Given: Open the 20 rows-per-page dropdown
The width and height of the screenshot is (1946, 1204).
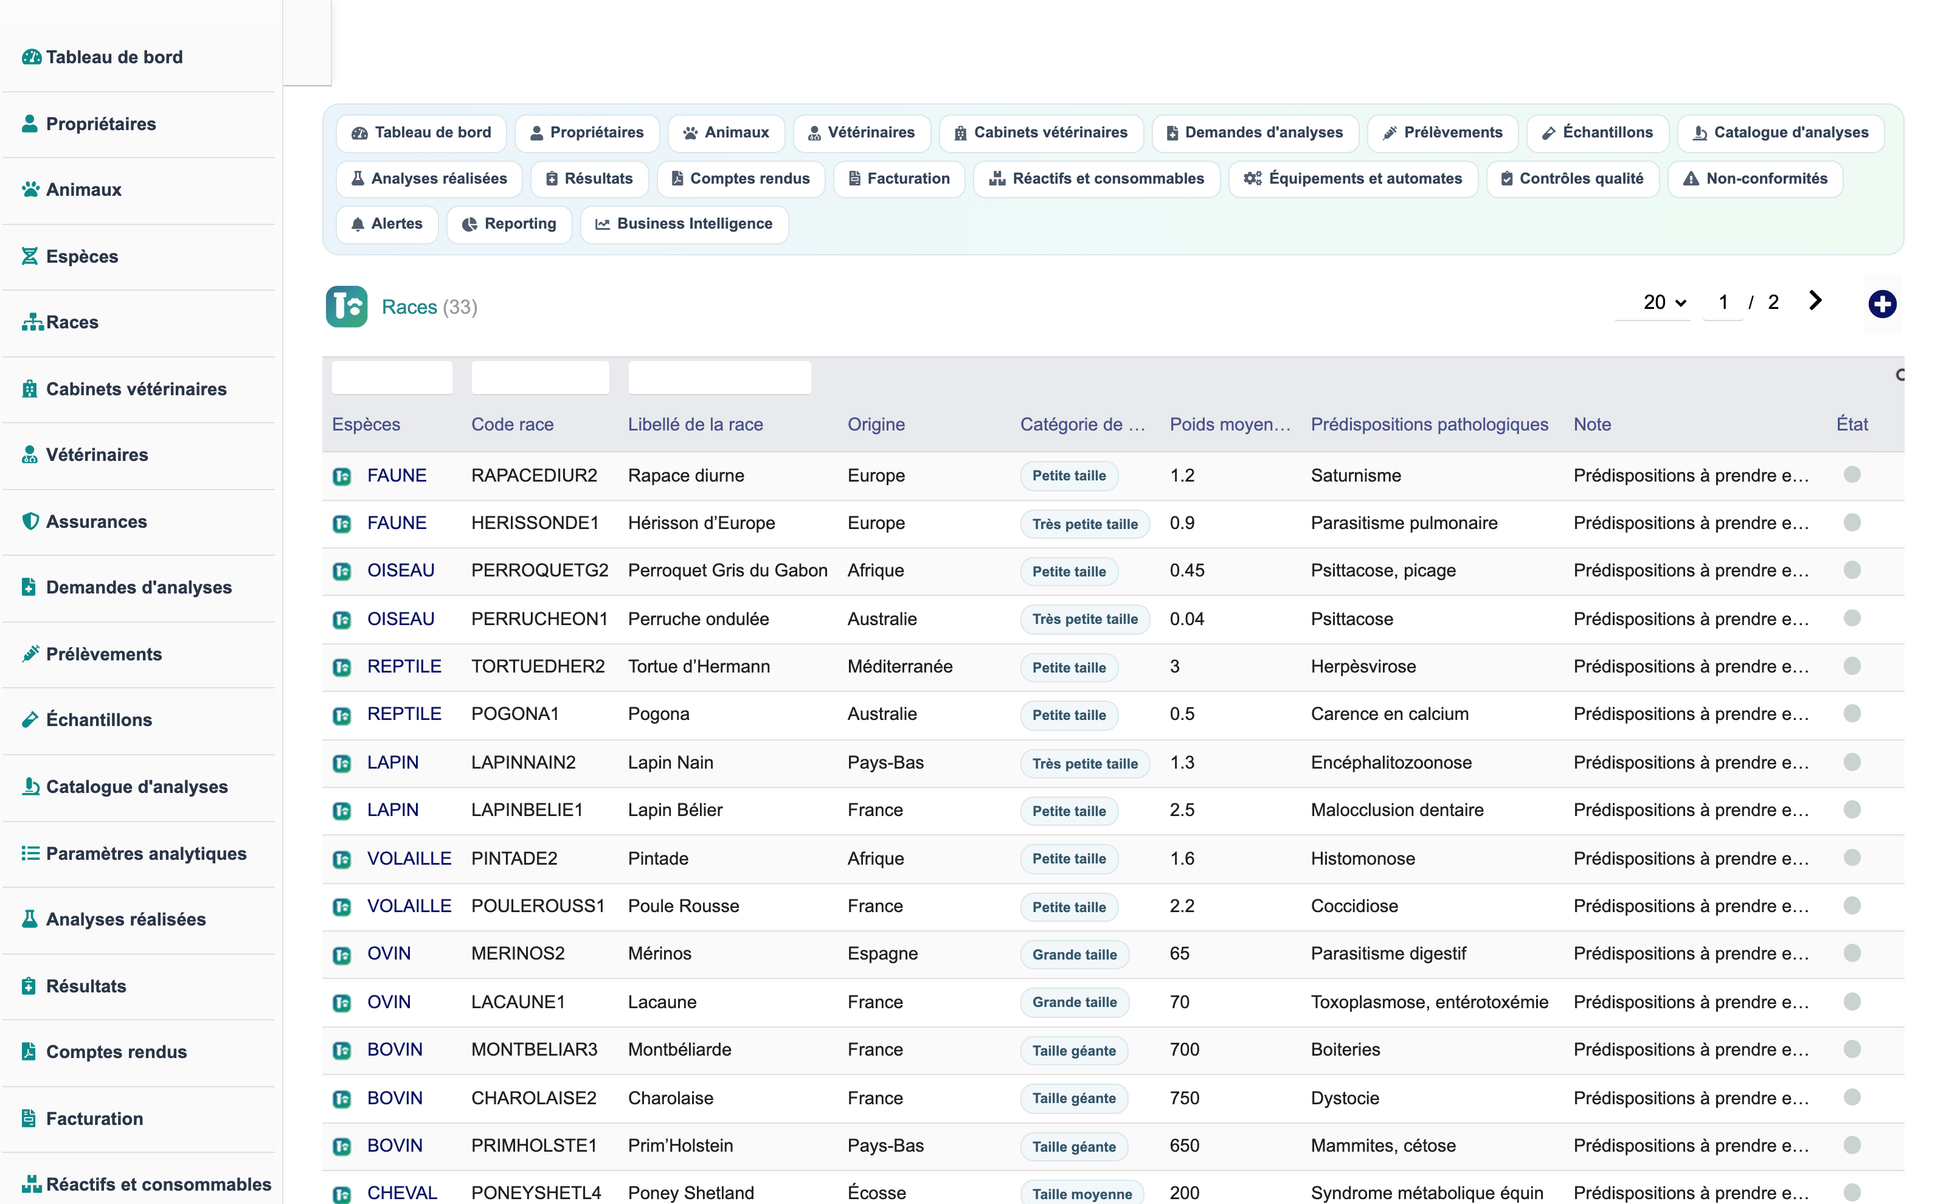Looking at the screenshot, I should [x=1664, y=302].
